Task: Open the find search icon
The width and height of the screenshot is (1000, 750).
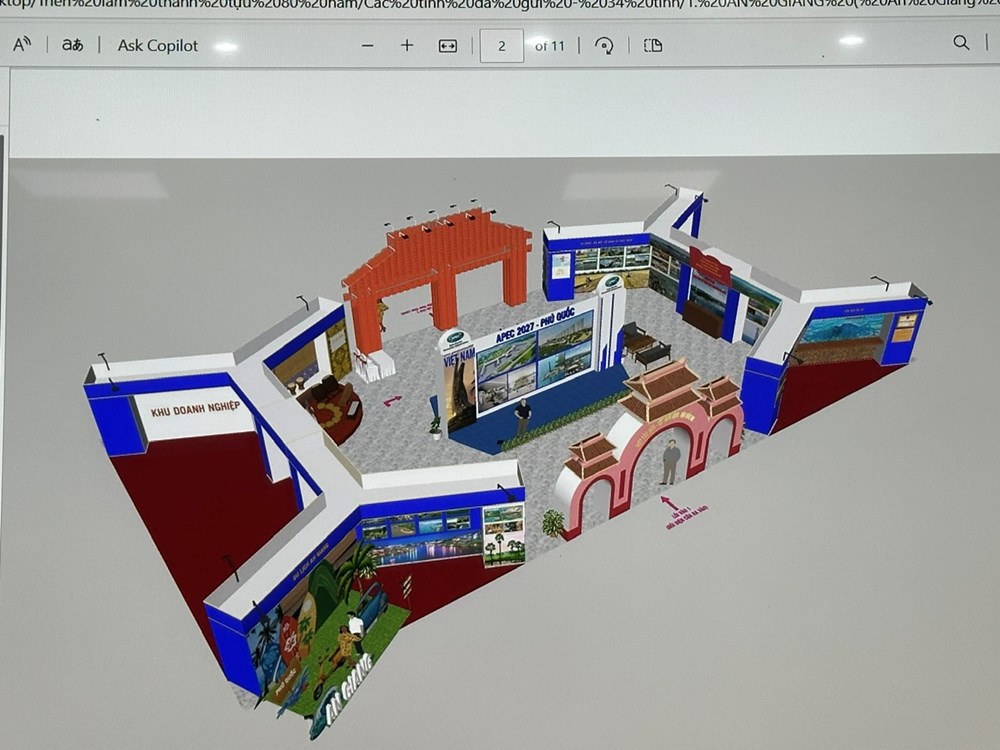Action: click(961, 43)
